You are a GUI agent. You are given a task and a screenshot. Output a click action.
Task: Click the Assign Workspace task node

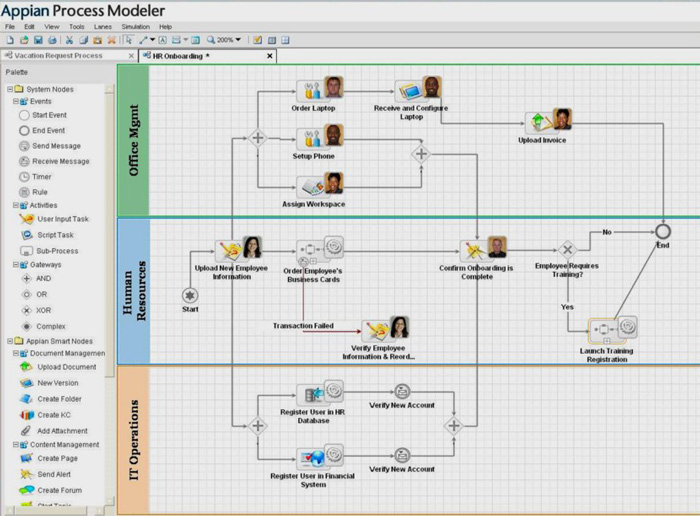pos(320,185)
